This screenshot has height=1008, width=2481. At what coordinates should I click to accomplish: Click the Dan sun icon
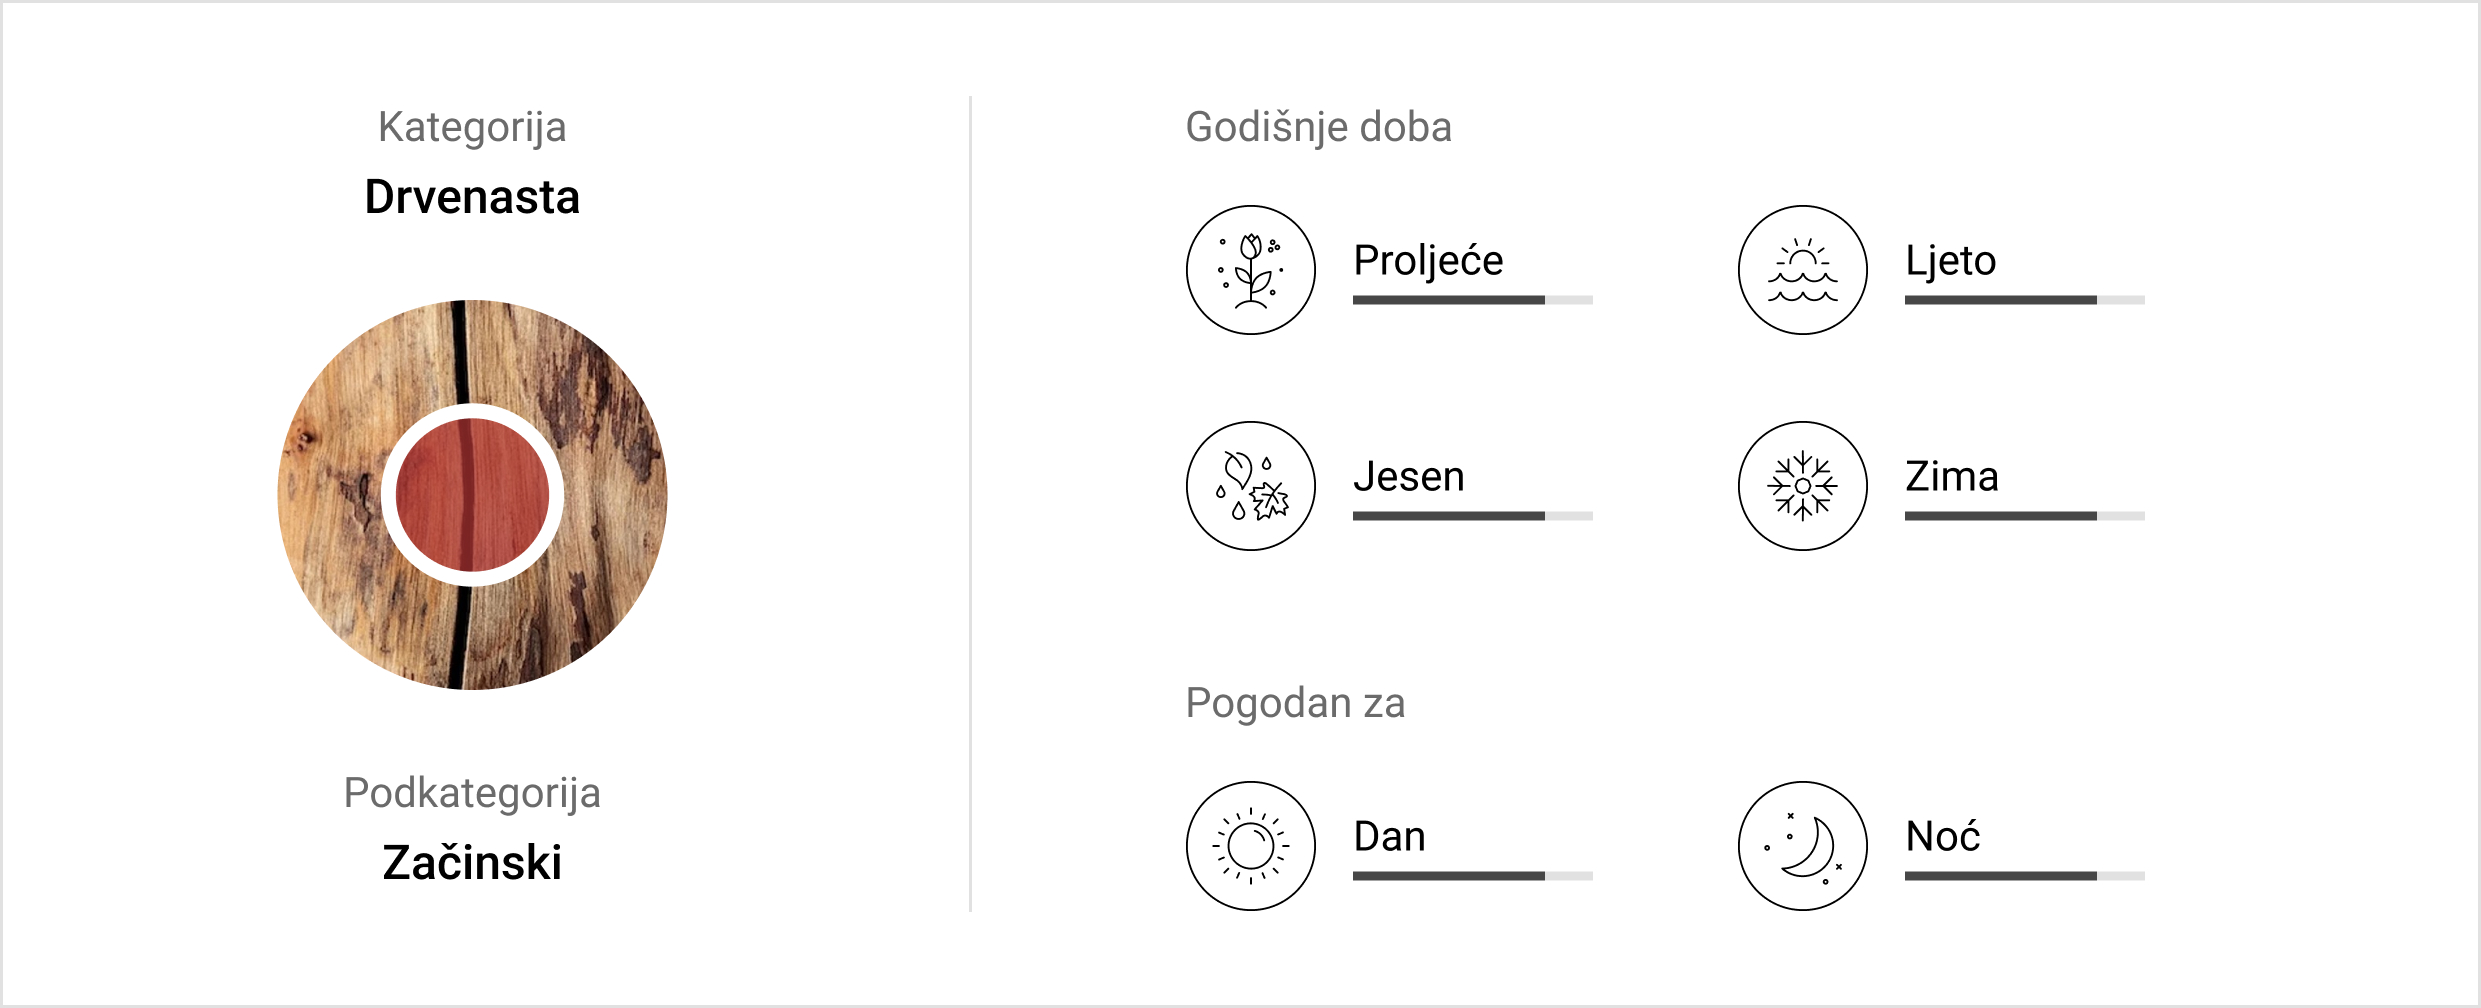[1250, 846]
